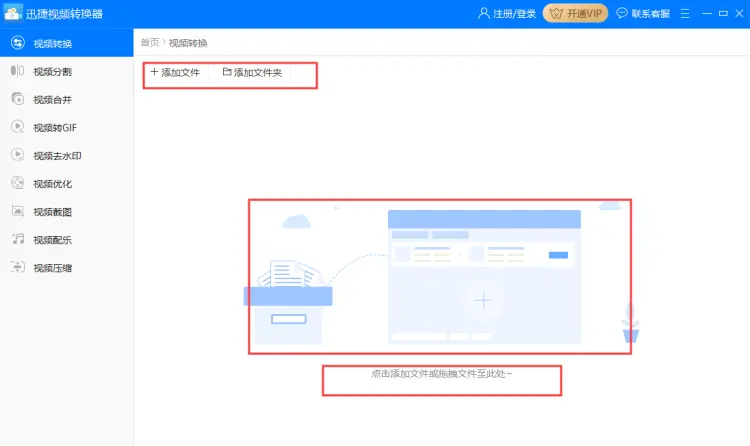The height and width of the screenshot is (446, 750).
Task: Open 联系客服 customer service
Action: [643, 13]
